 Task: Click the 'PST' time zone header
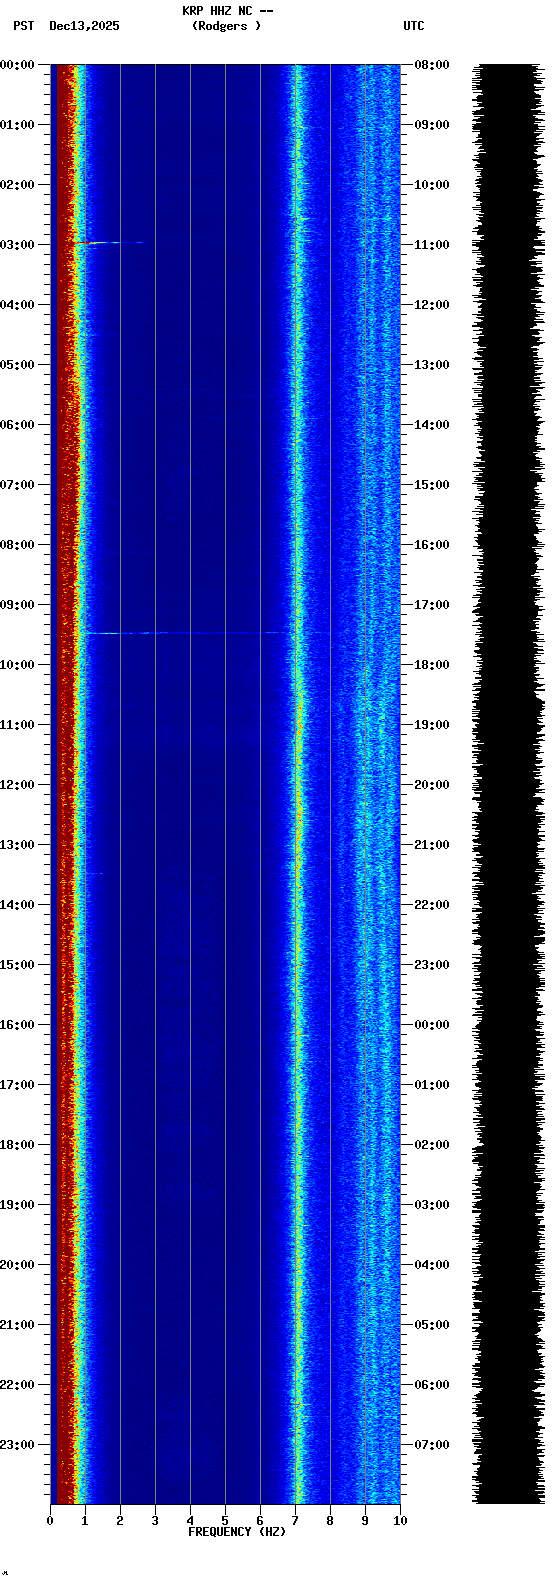point(23,26)
